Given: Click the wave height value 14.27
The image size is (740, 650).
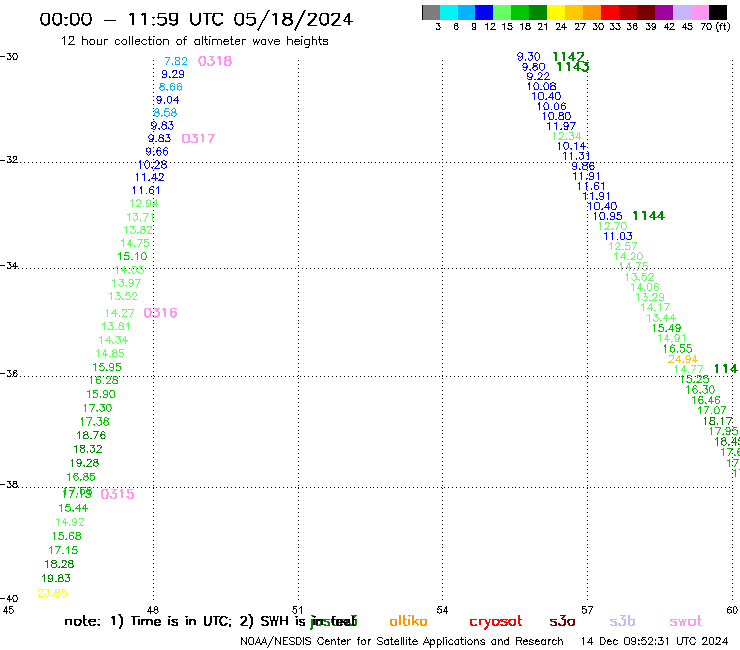Looking at the screenshot, I should 119,313.
